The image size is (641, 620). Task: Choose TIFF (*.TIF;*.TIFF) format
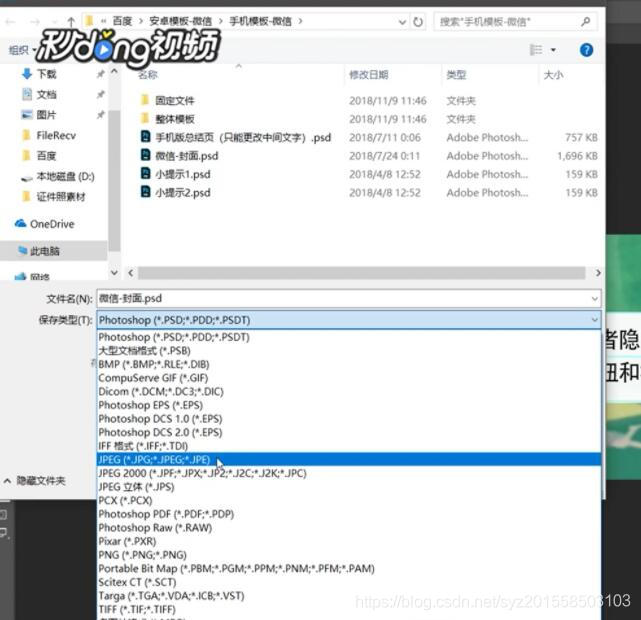349,609
